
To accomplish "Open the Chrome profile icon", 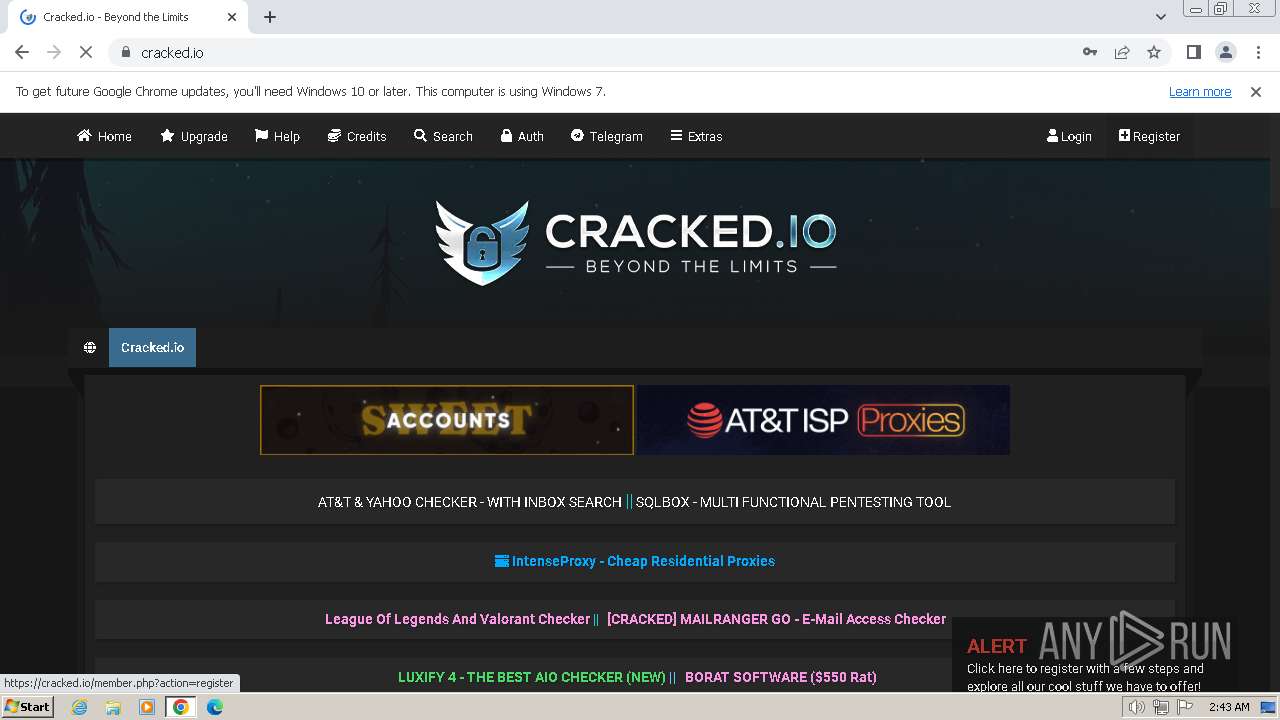I will tap(1225, 52).
